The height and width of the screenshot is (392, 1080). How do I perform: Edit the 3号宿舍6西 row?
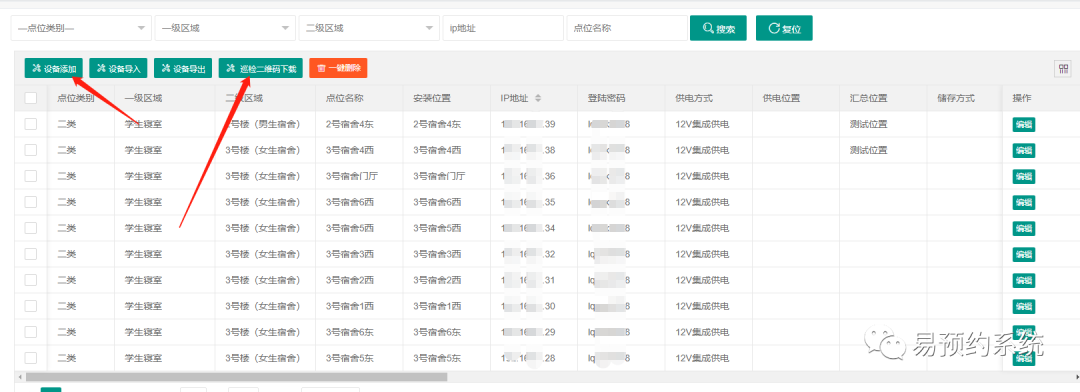point(1024,203)
